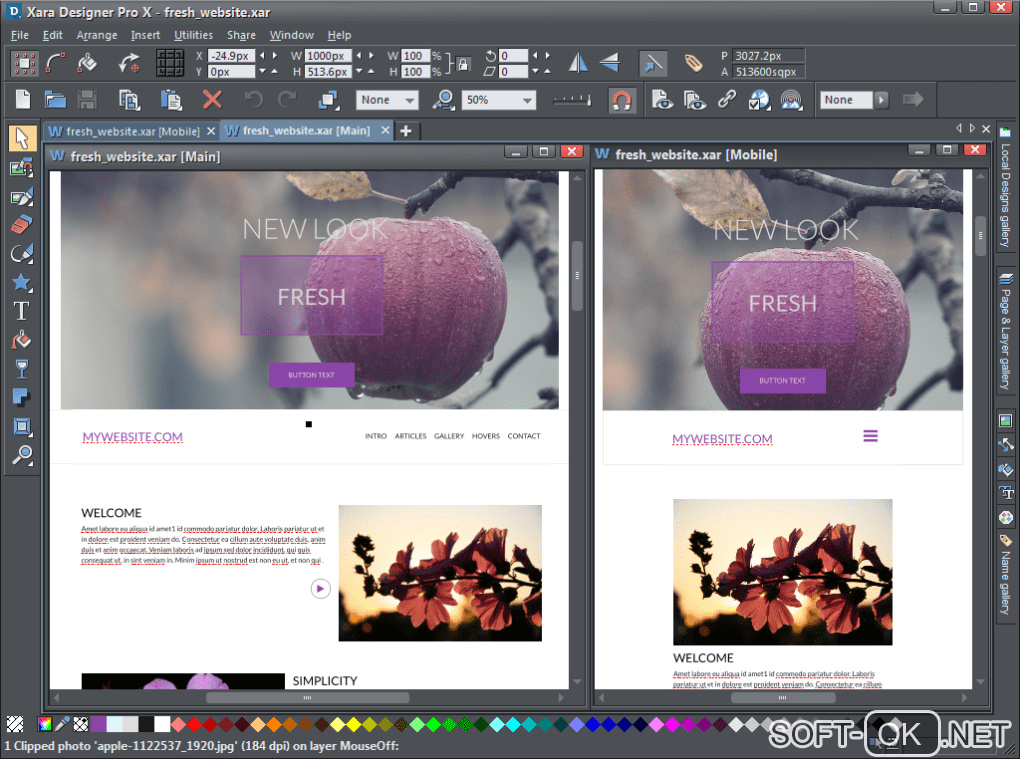Toggle the scale line widths arrow button
Image resolution: width=1020 pixels, height=759 pixels.
652,63
